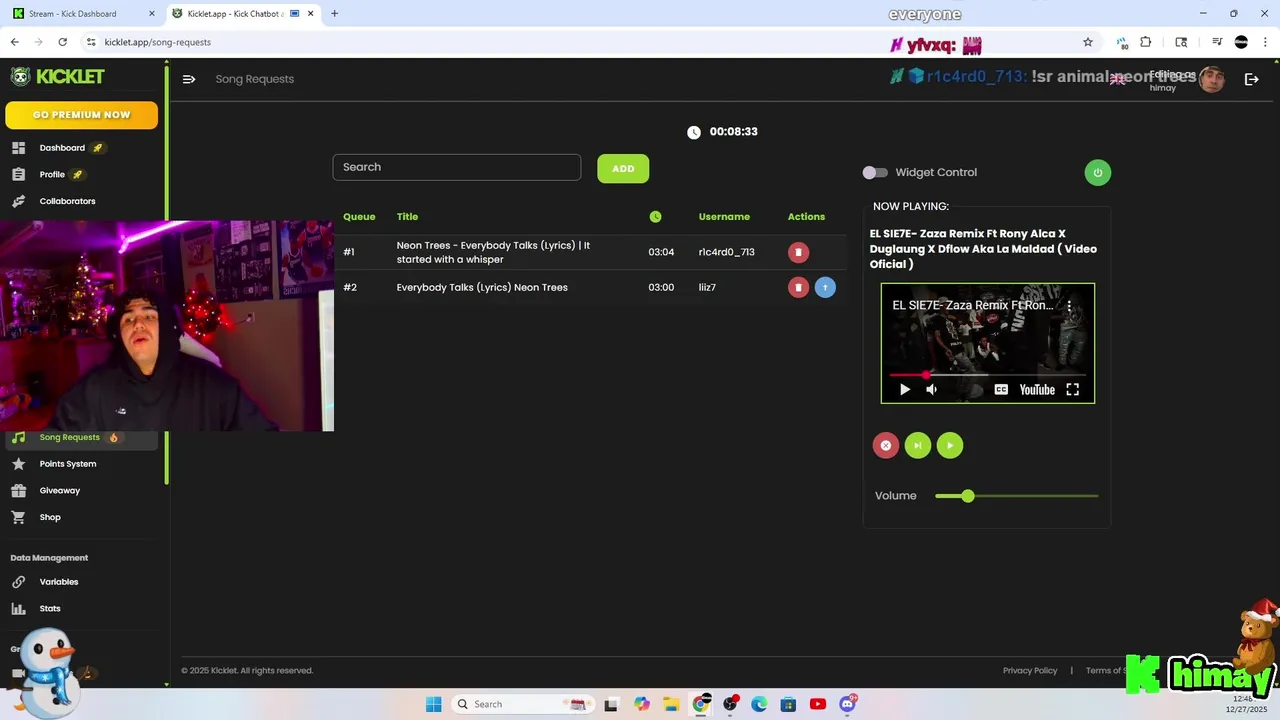Click the song Search input field
The image size is (1280, 720).
coord(456,167)
